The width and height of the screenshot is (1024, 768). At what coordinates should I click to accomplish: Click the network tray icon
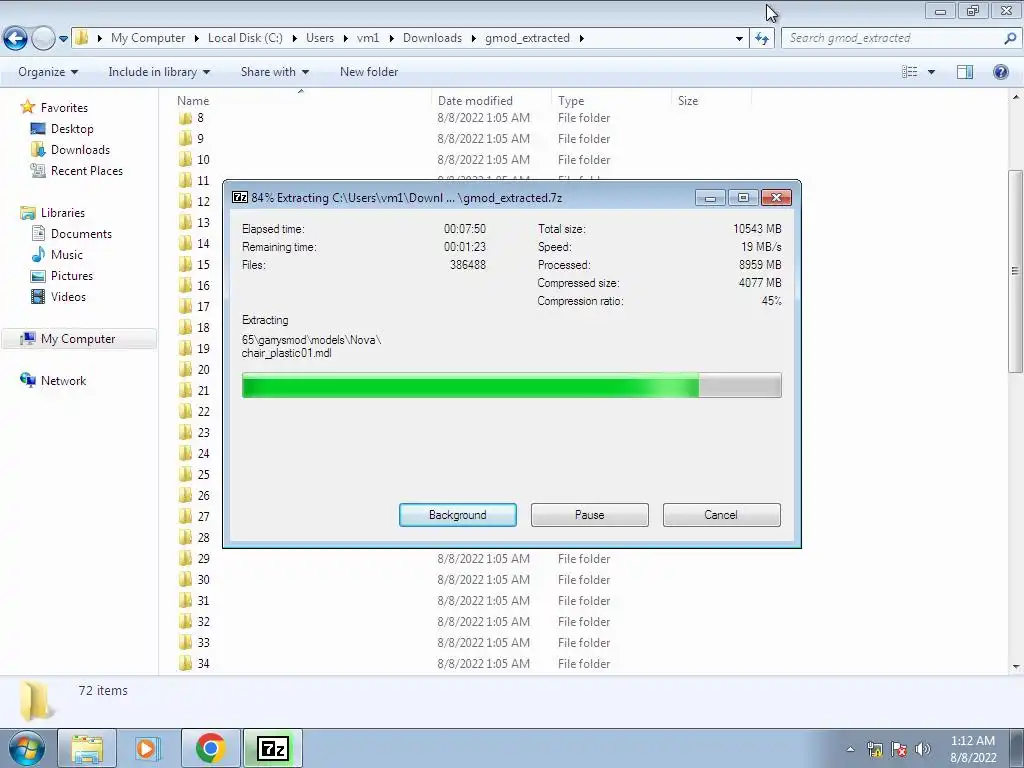874,749
